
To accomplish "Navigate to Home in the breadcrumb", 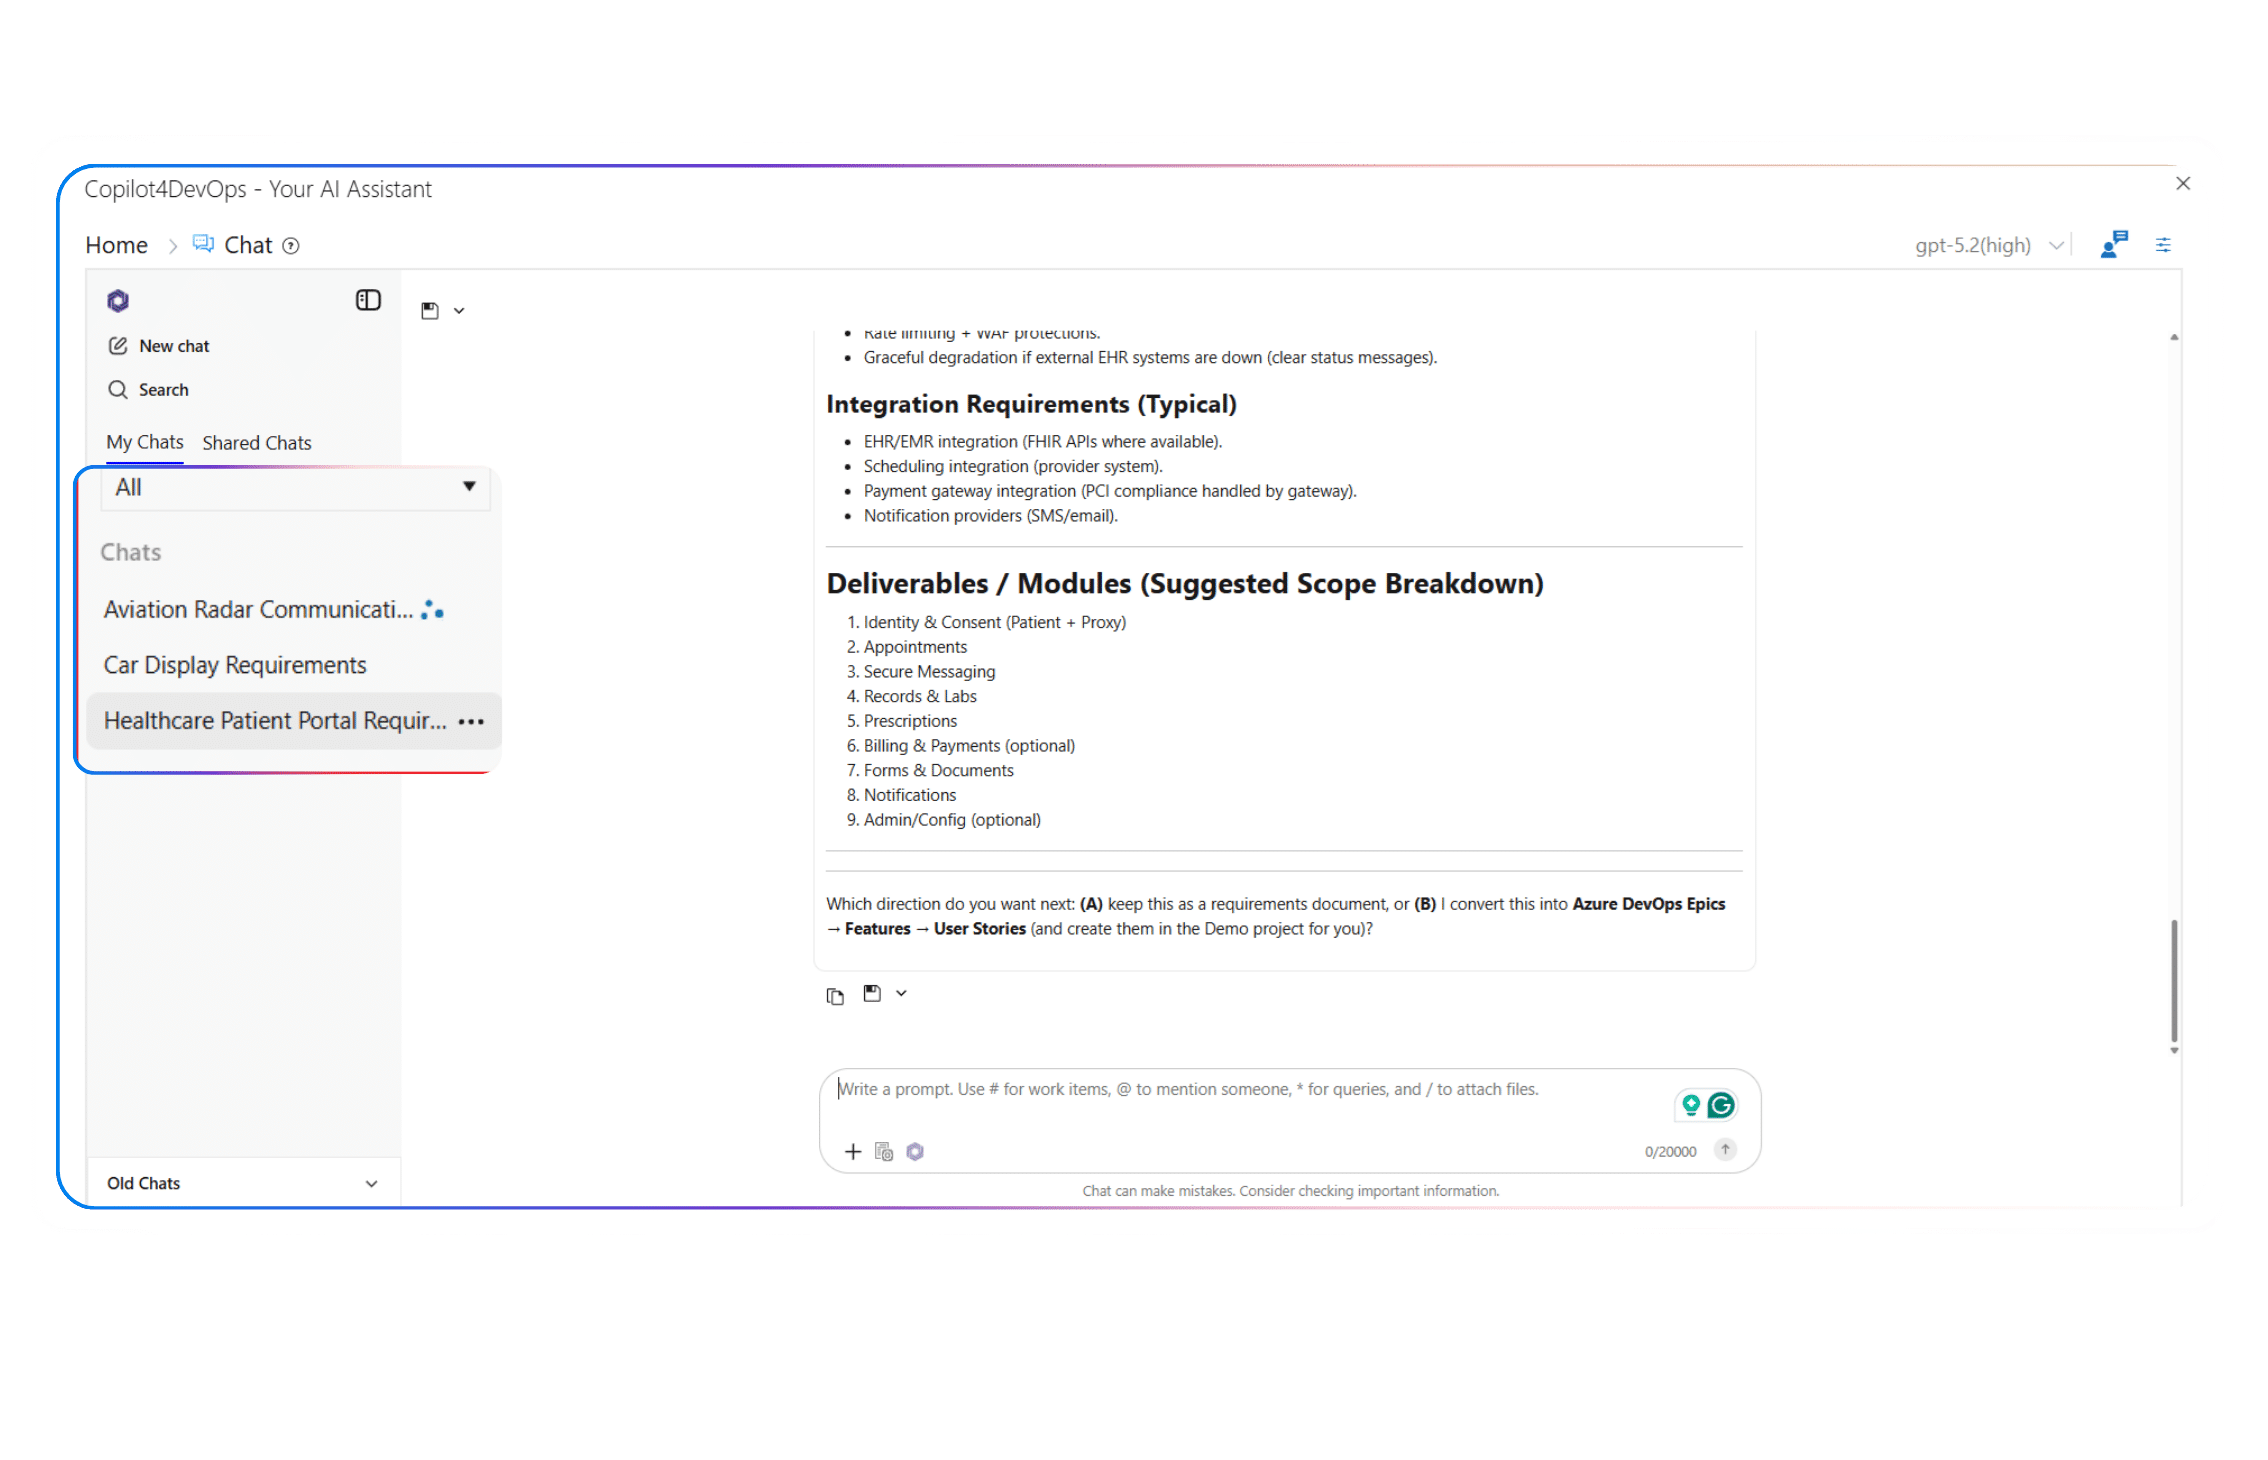I will click(116, 245).
